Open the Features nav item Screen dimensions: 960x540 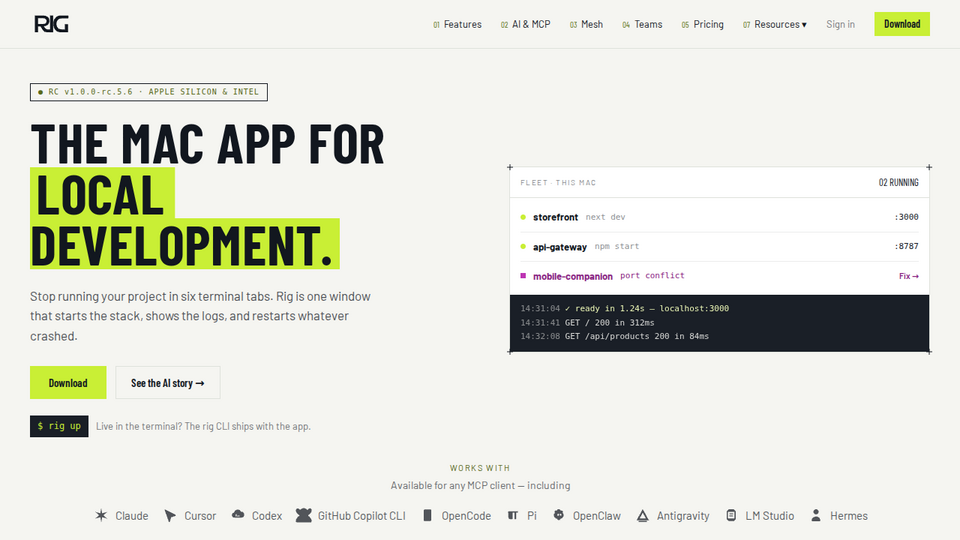tap(457, 24)
